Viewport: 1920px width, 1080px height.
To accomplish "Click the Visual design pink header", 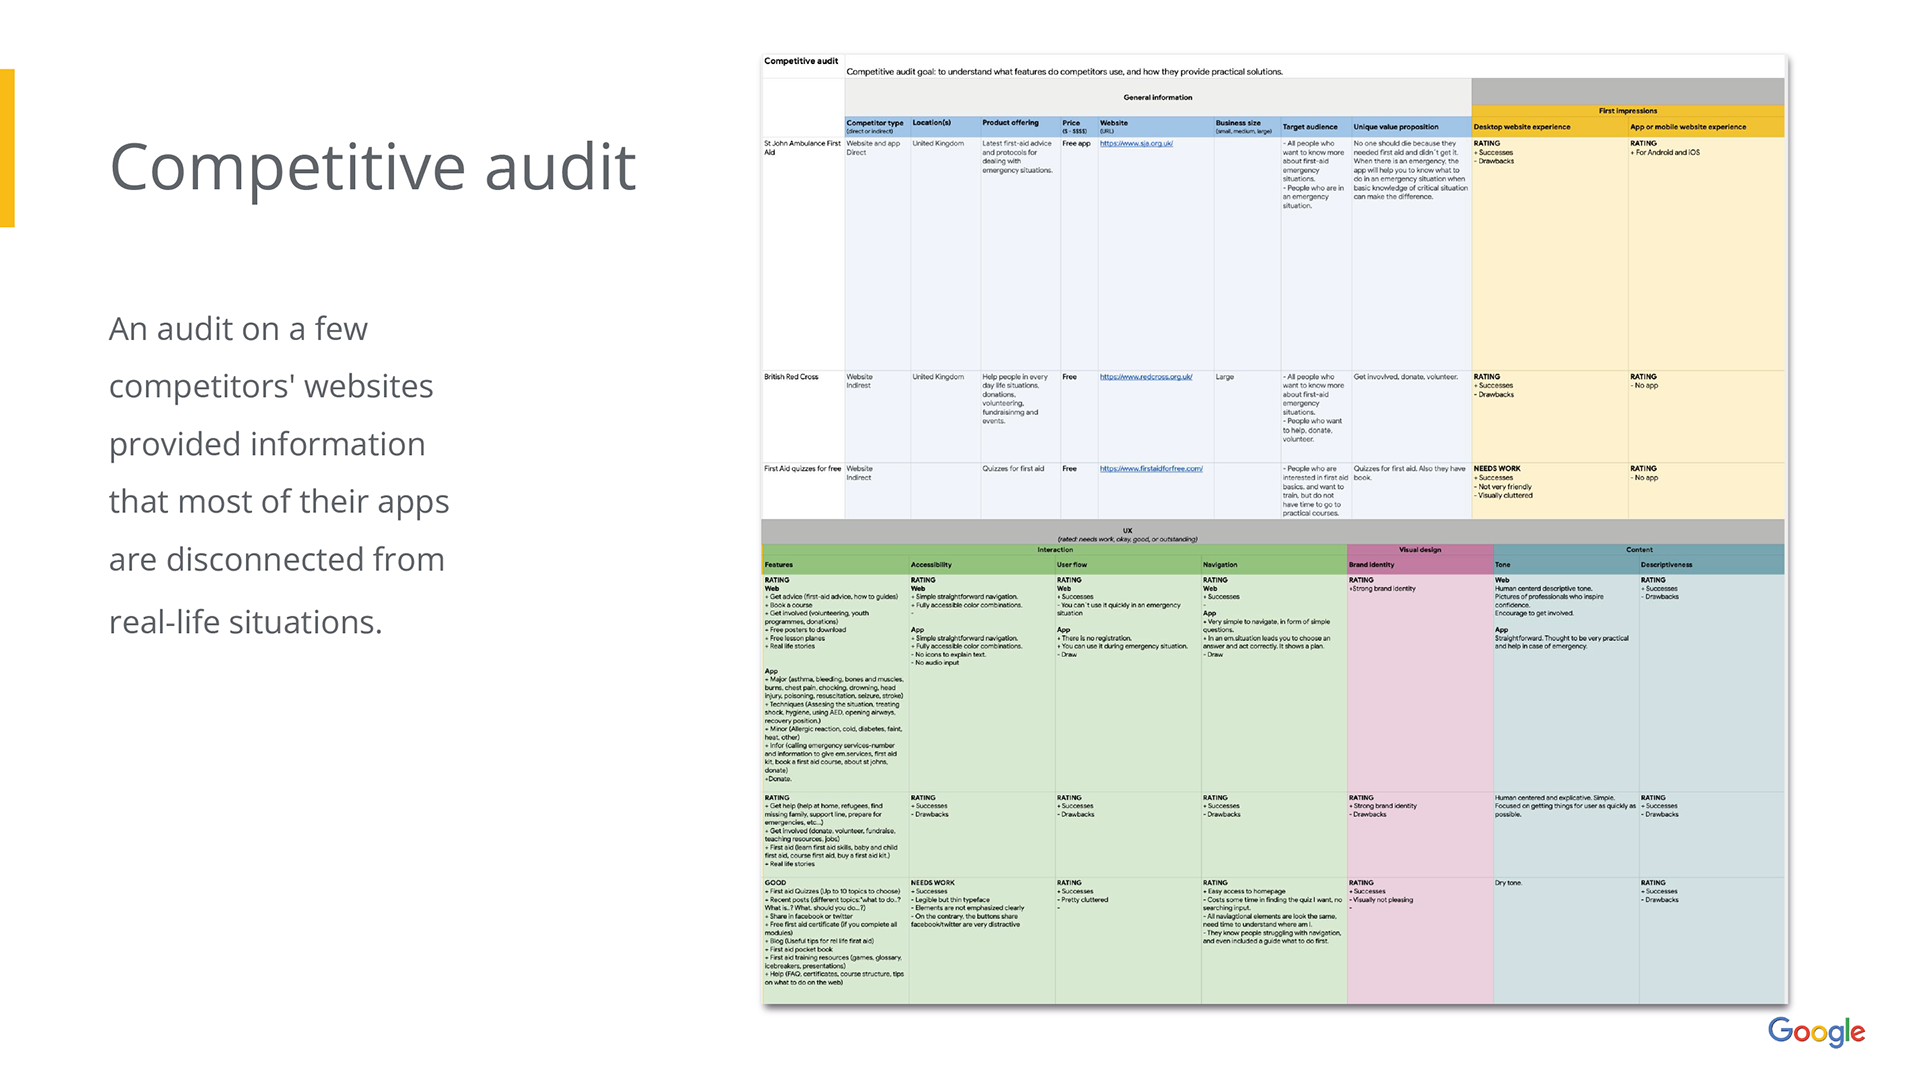I will (1419, 550).
